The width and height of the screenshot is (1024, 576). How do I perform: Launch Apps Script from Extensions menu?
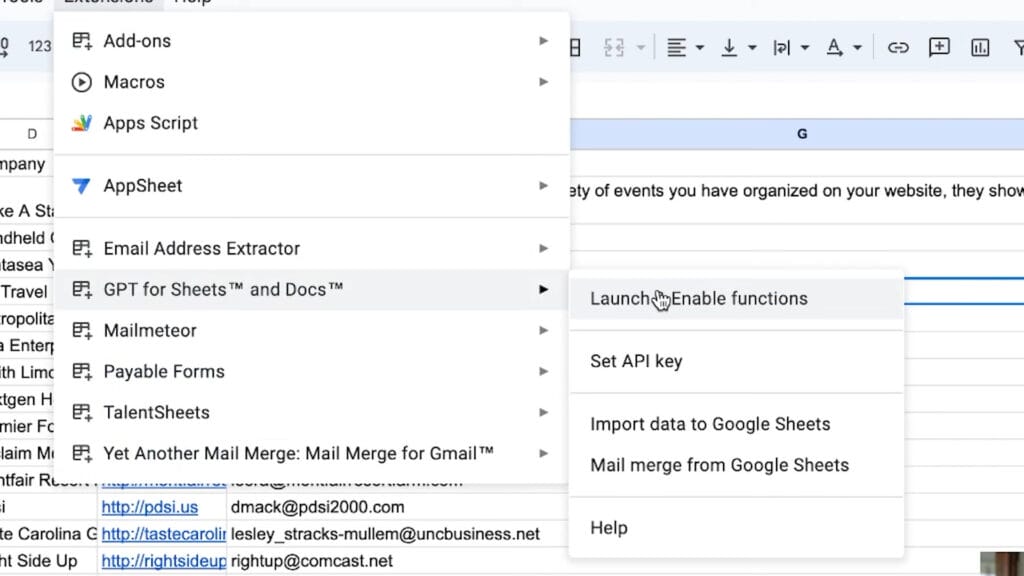point(312,123)
